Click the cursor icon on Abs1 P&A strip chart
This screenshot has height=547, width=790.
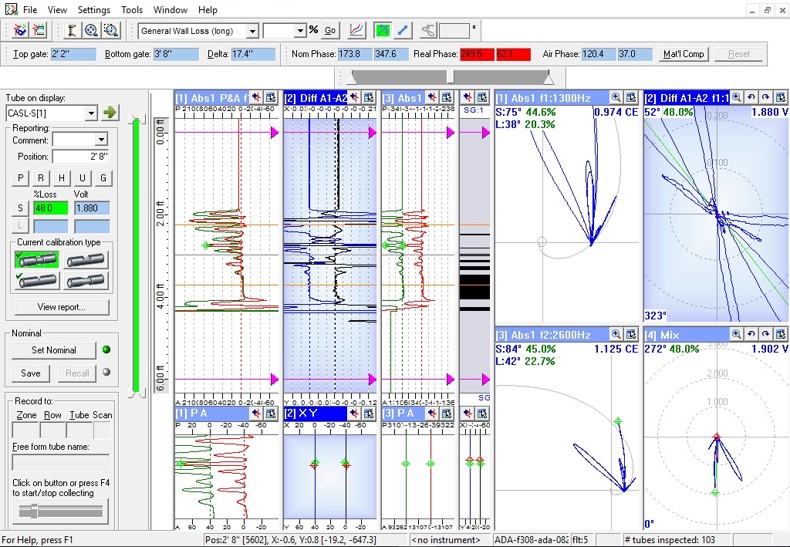pyautogui.click(x=256, y=97)
